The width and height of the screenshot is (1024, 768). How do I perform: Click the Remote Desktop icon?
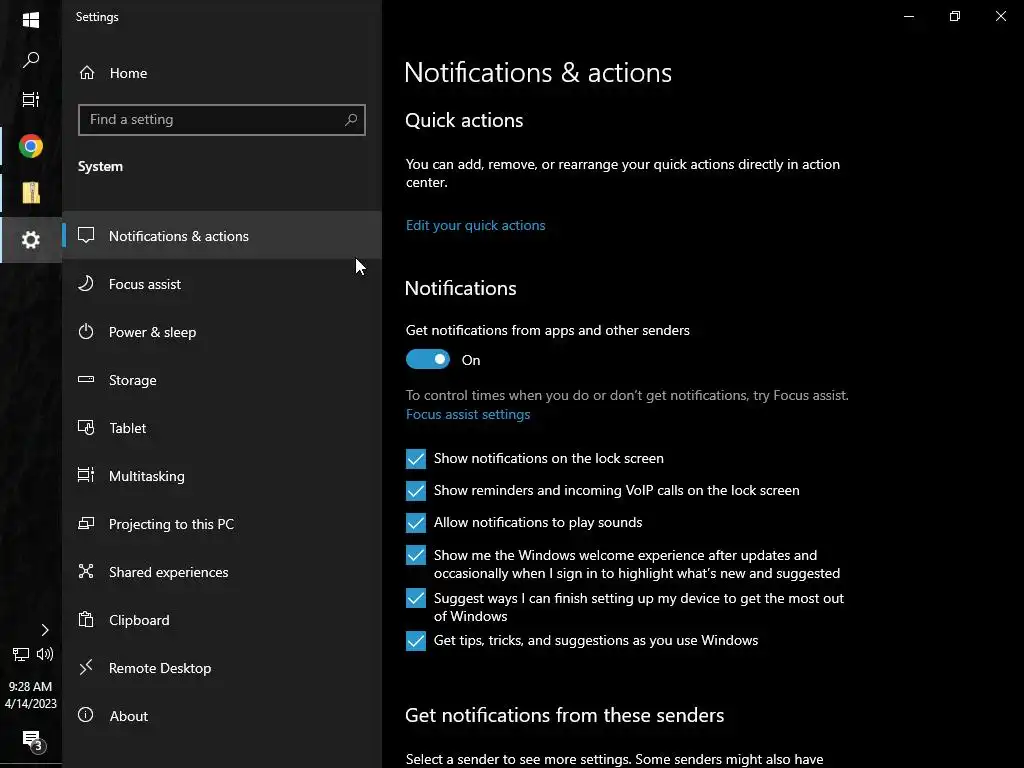86,668
